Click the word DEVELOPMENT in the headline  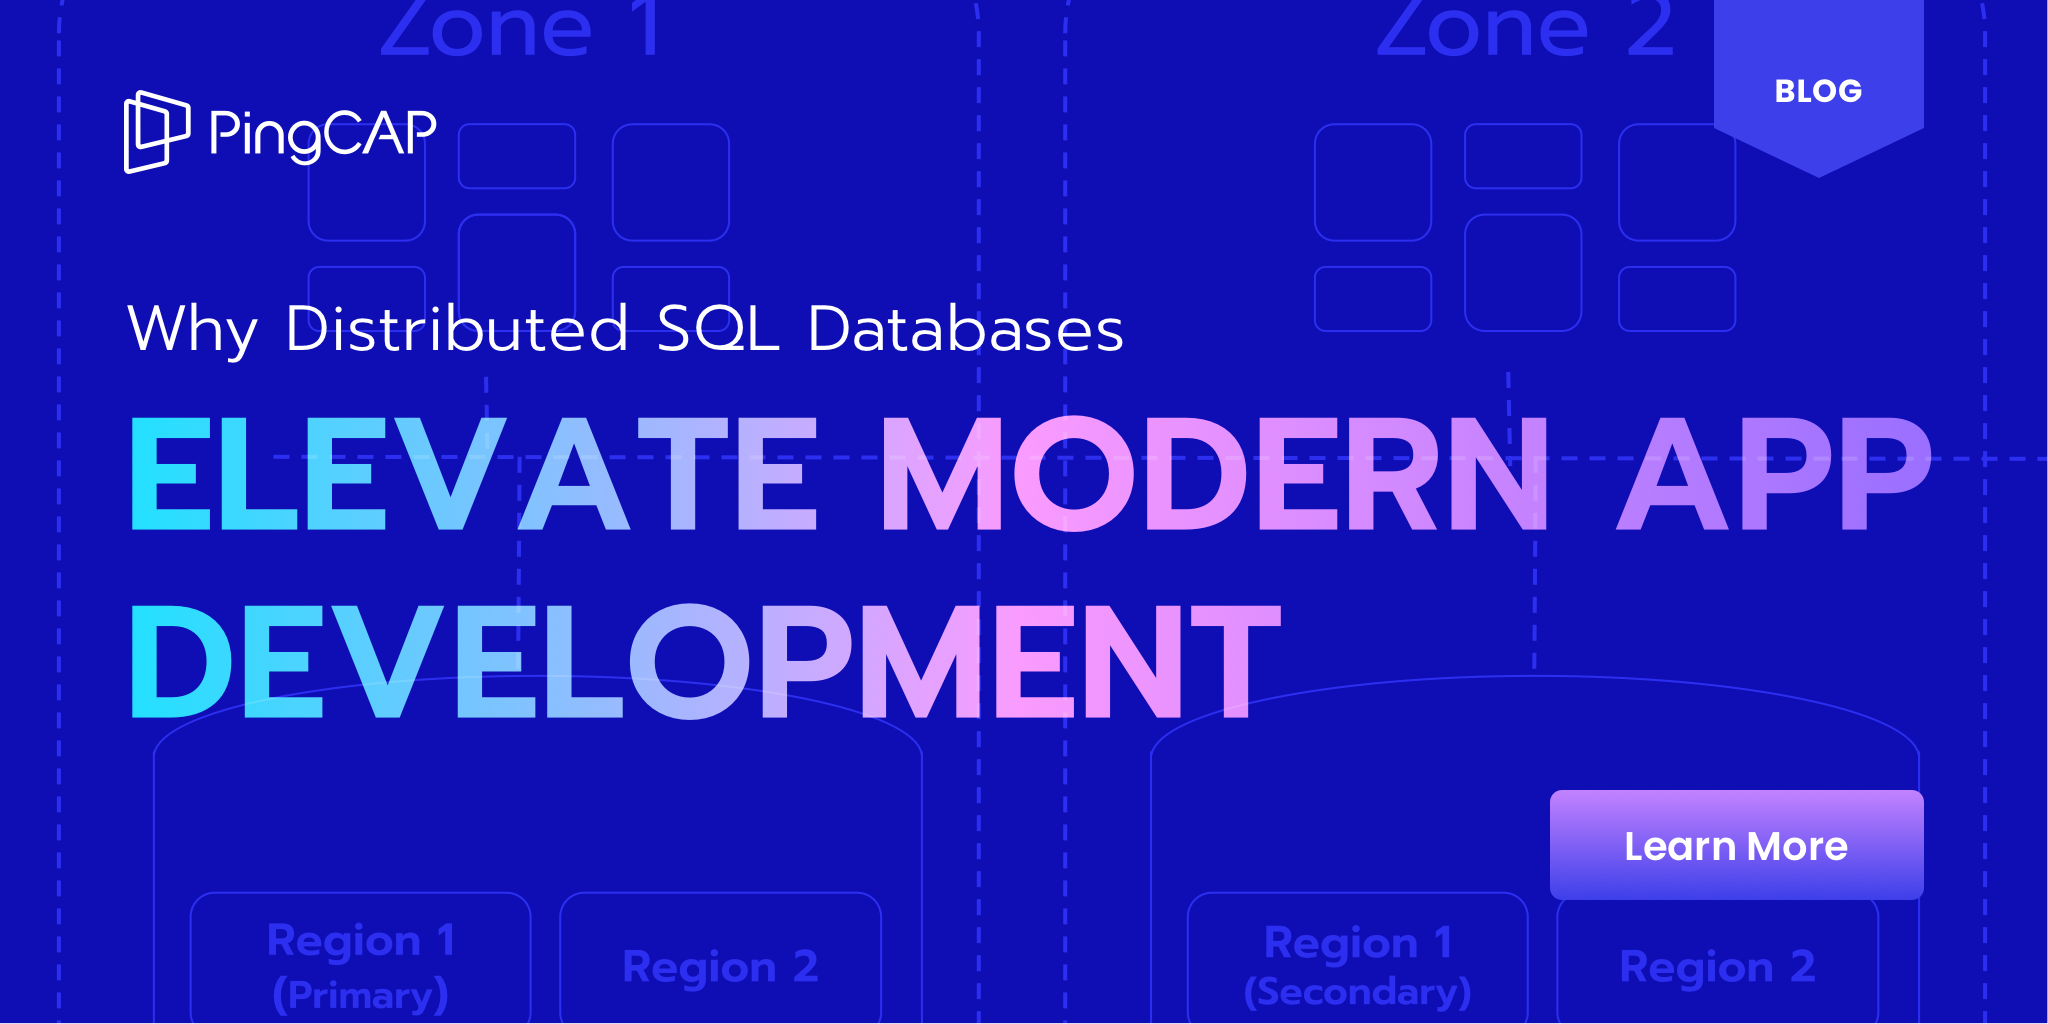tap(704, 662)
